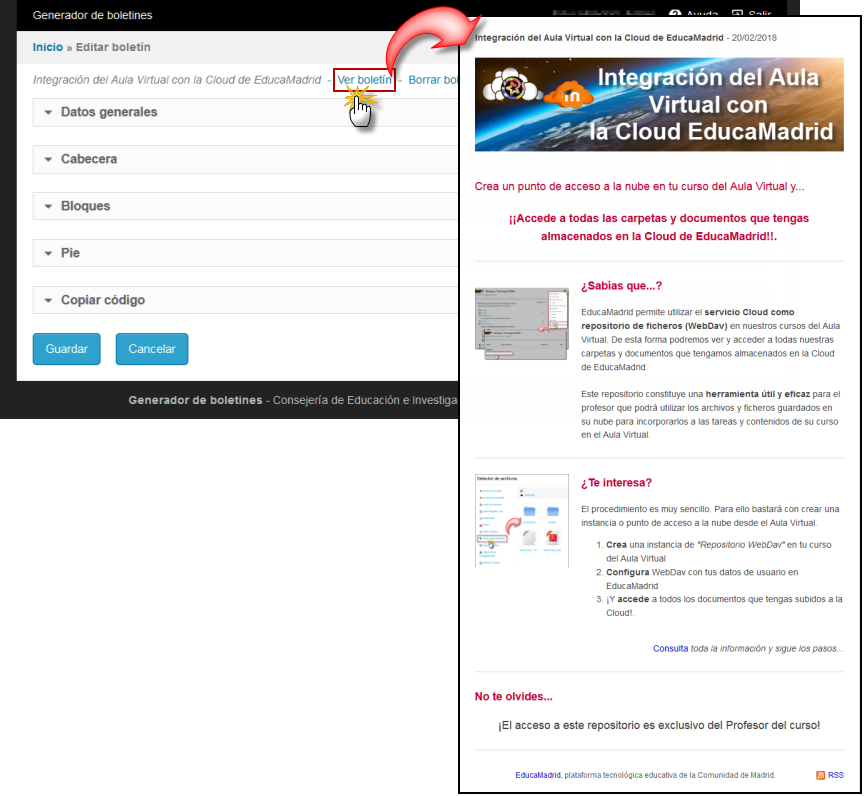Click the ¿Sabías que...? heading
864x796 pixels.
tap(622, 286)
